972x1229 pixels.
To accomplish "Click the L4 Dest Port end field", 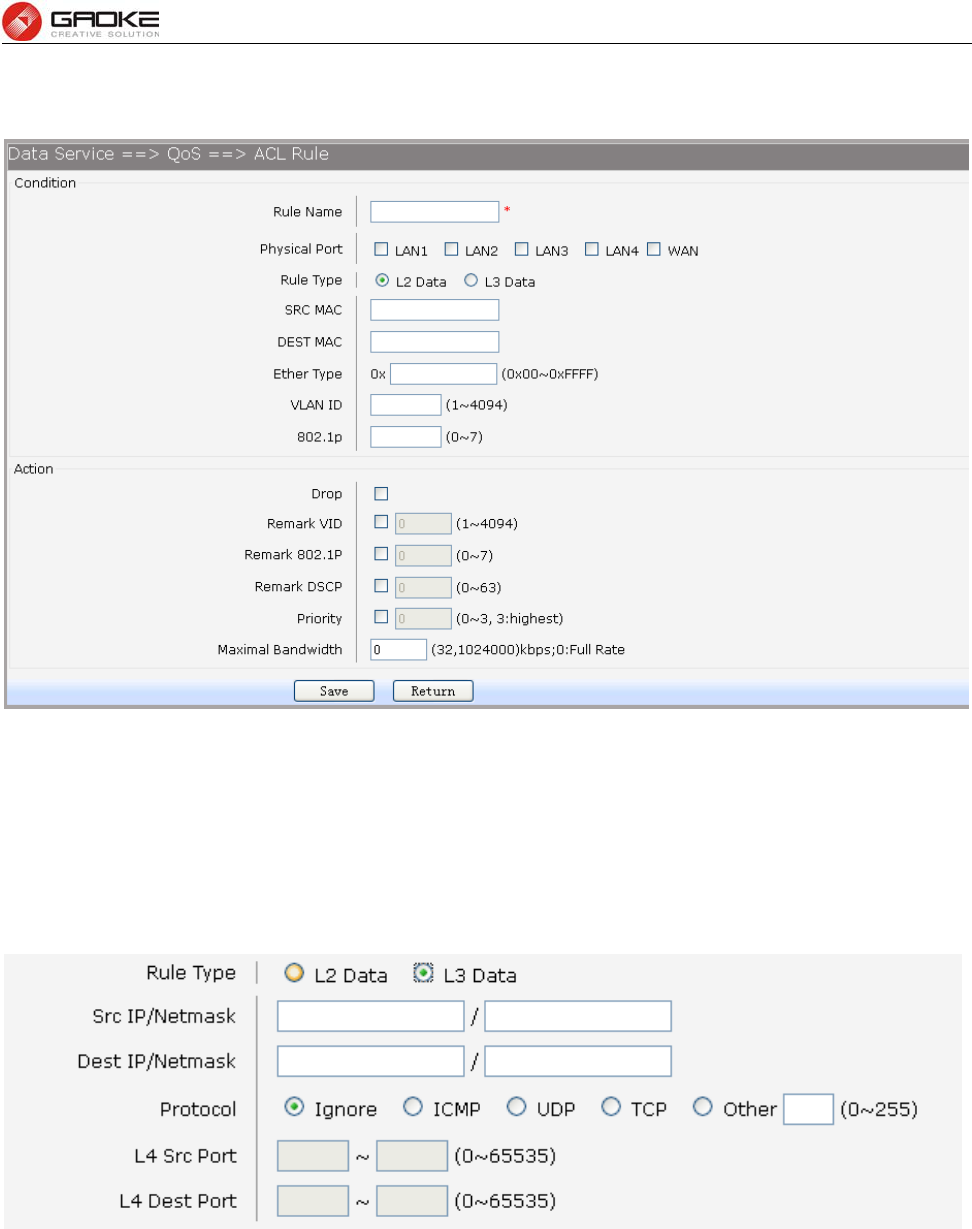I will pos(411,1203).
